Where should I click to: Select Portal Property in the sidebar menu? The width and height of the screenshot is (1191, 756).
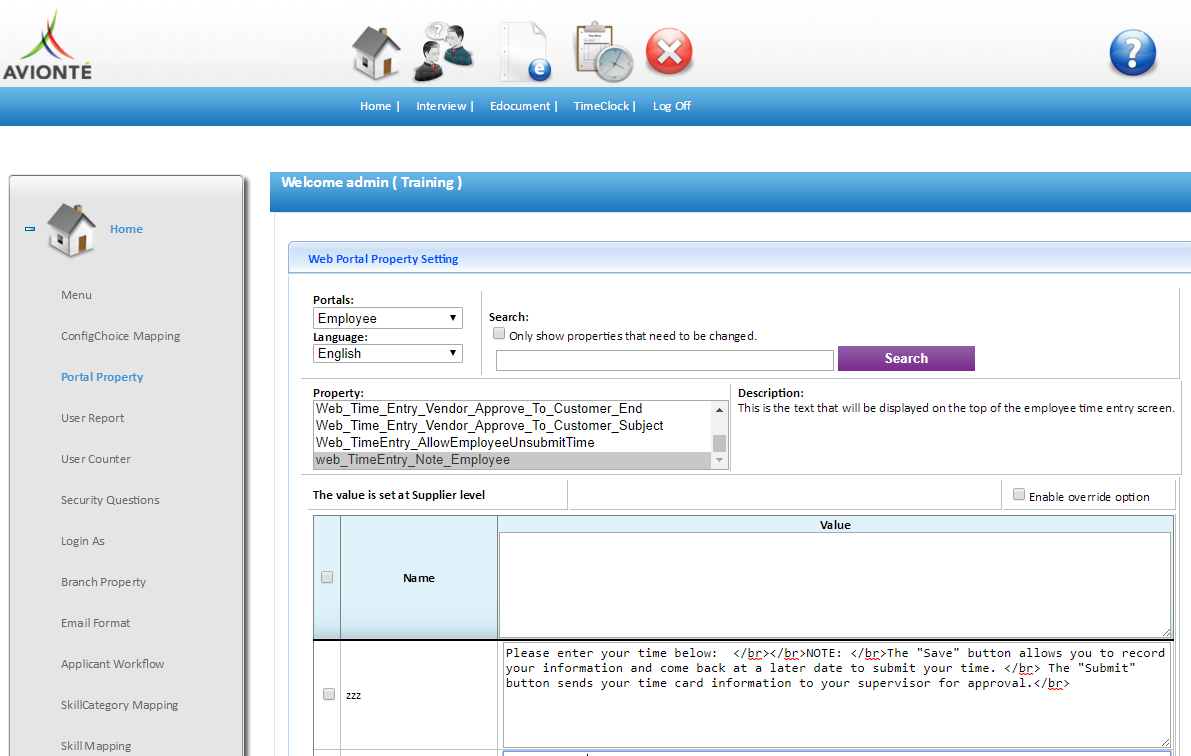click(x=102, y=377)
